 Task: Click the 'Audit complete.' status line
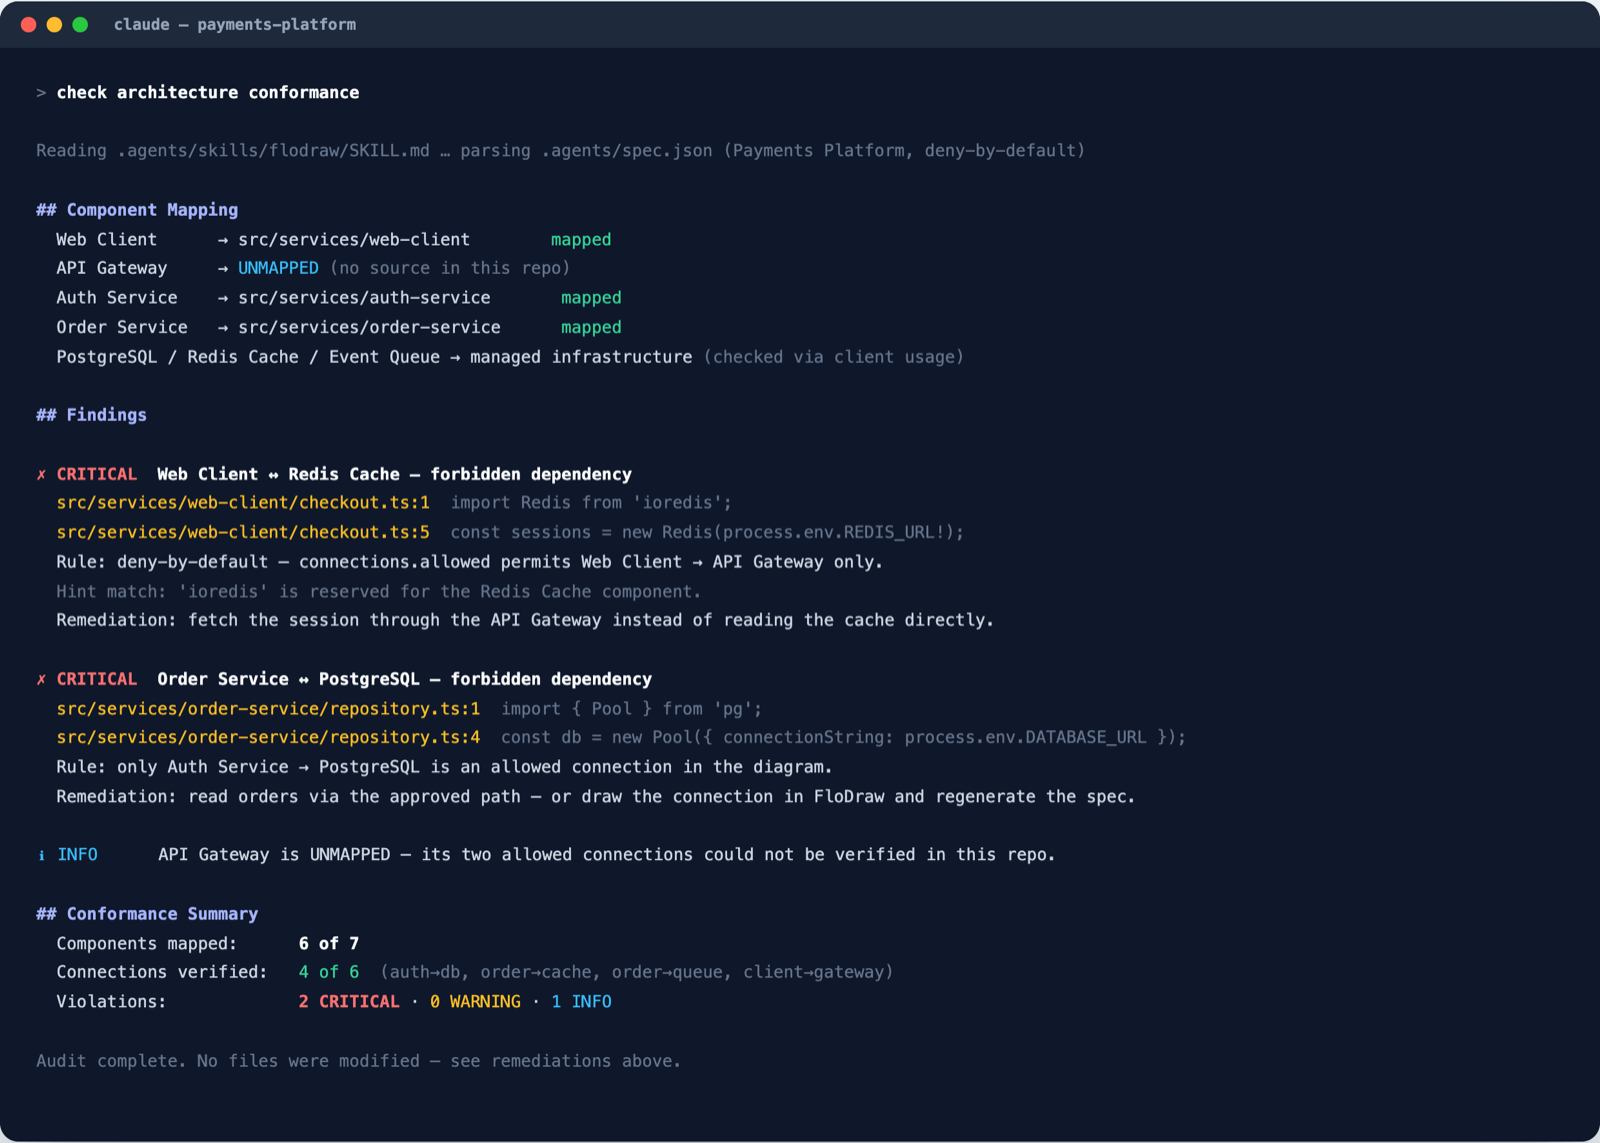tap(358, 1061)
